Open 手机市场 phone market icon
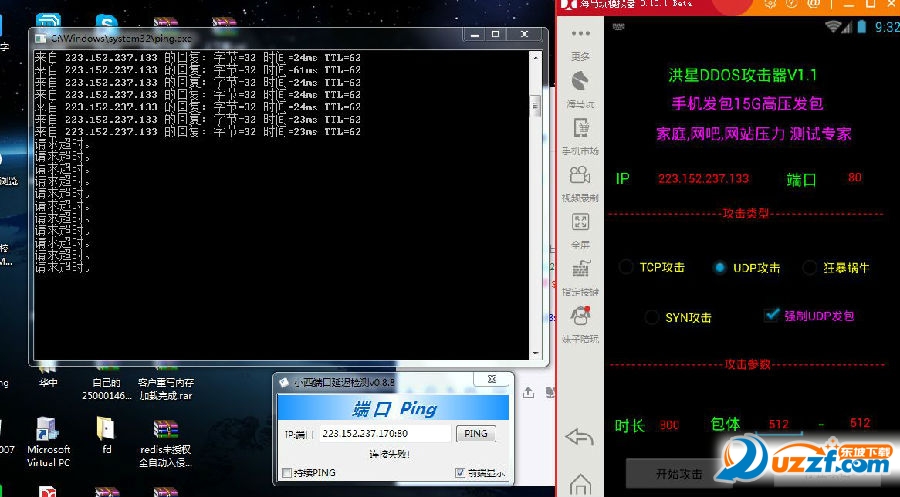 (580, 127)
